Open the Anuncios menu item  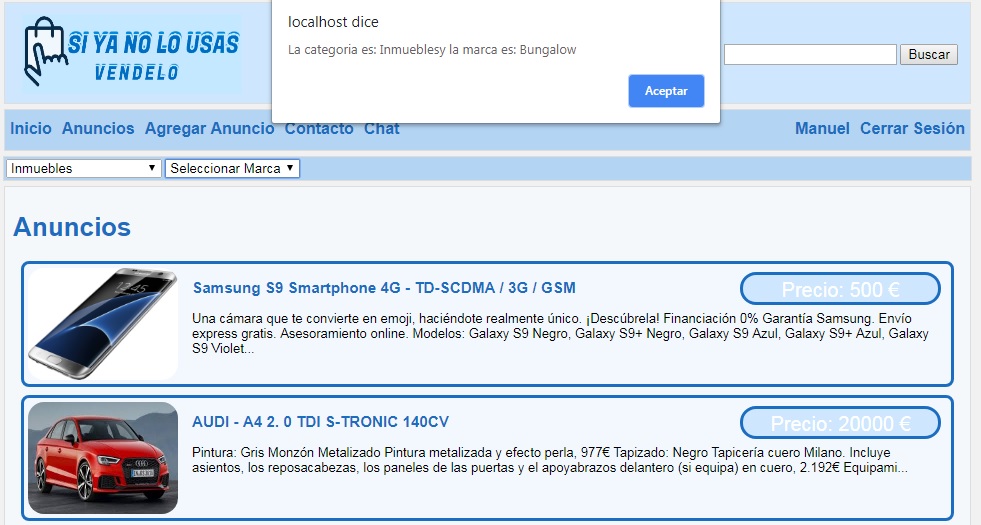tap(98, 129)
